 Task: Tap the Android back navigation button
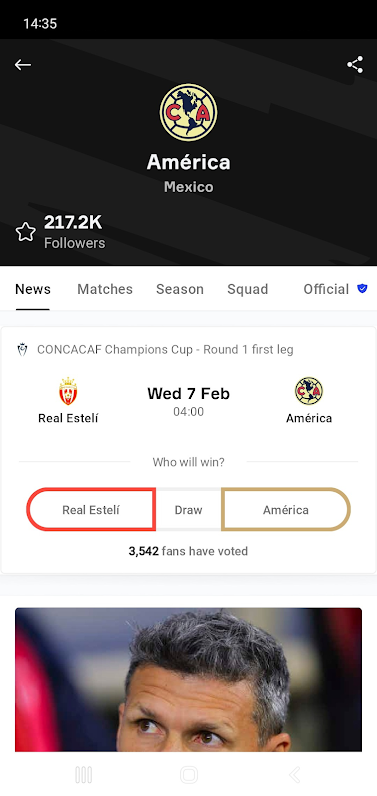[x=294, y=775]
